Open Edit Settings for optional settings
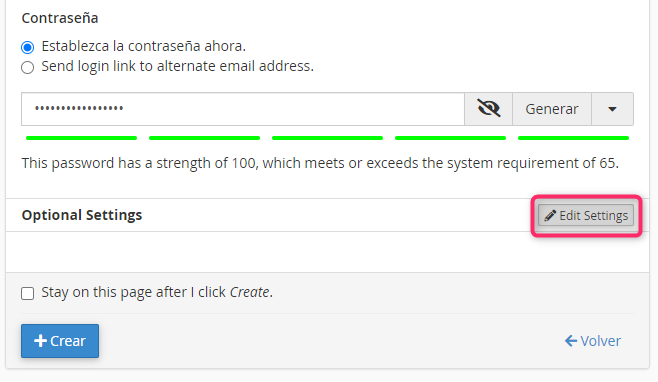This screenshot has height=382, width=658. [586, 215]
